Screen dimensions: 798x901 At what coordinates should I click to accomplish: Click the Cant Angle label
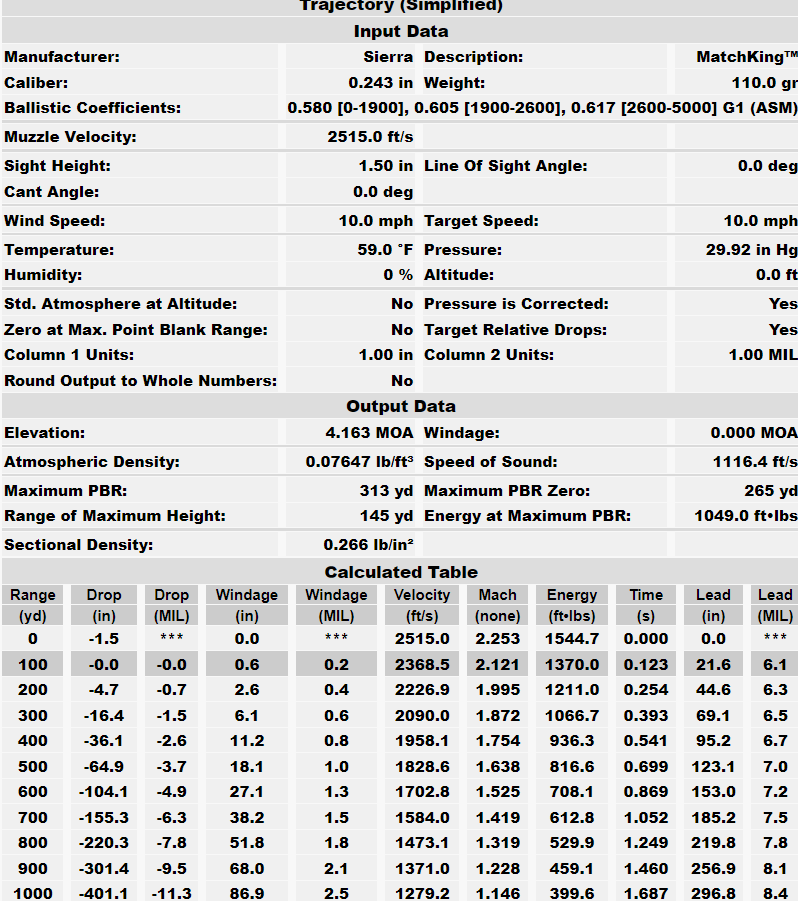click(52, 192)
